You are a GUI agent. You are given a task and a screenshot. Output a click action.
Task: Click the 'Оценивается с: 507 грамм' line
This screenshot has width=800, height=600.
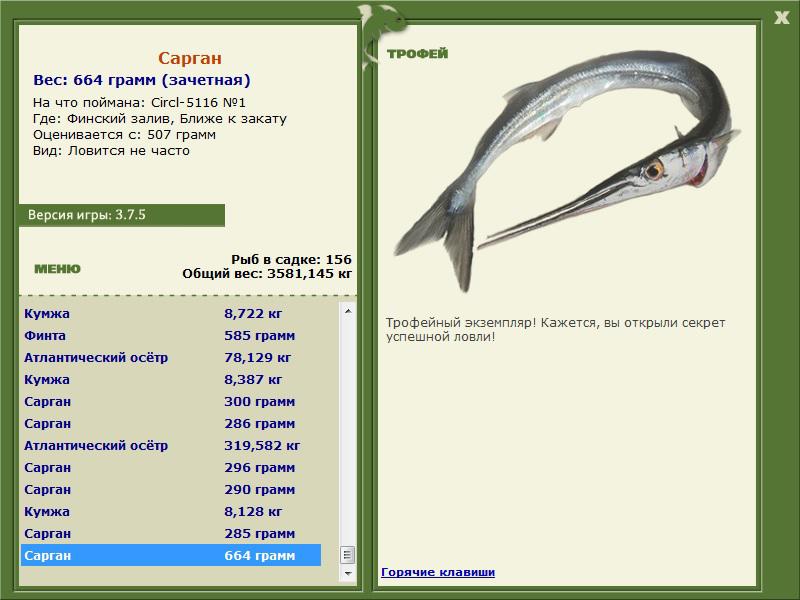click(x=124, y=135)
